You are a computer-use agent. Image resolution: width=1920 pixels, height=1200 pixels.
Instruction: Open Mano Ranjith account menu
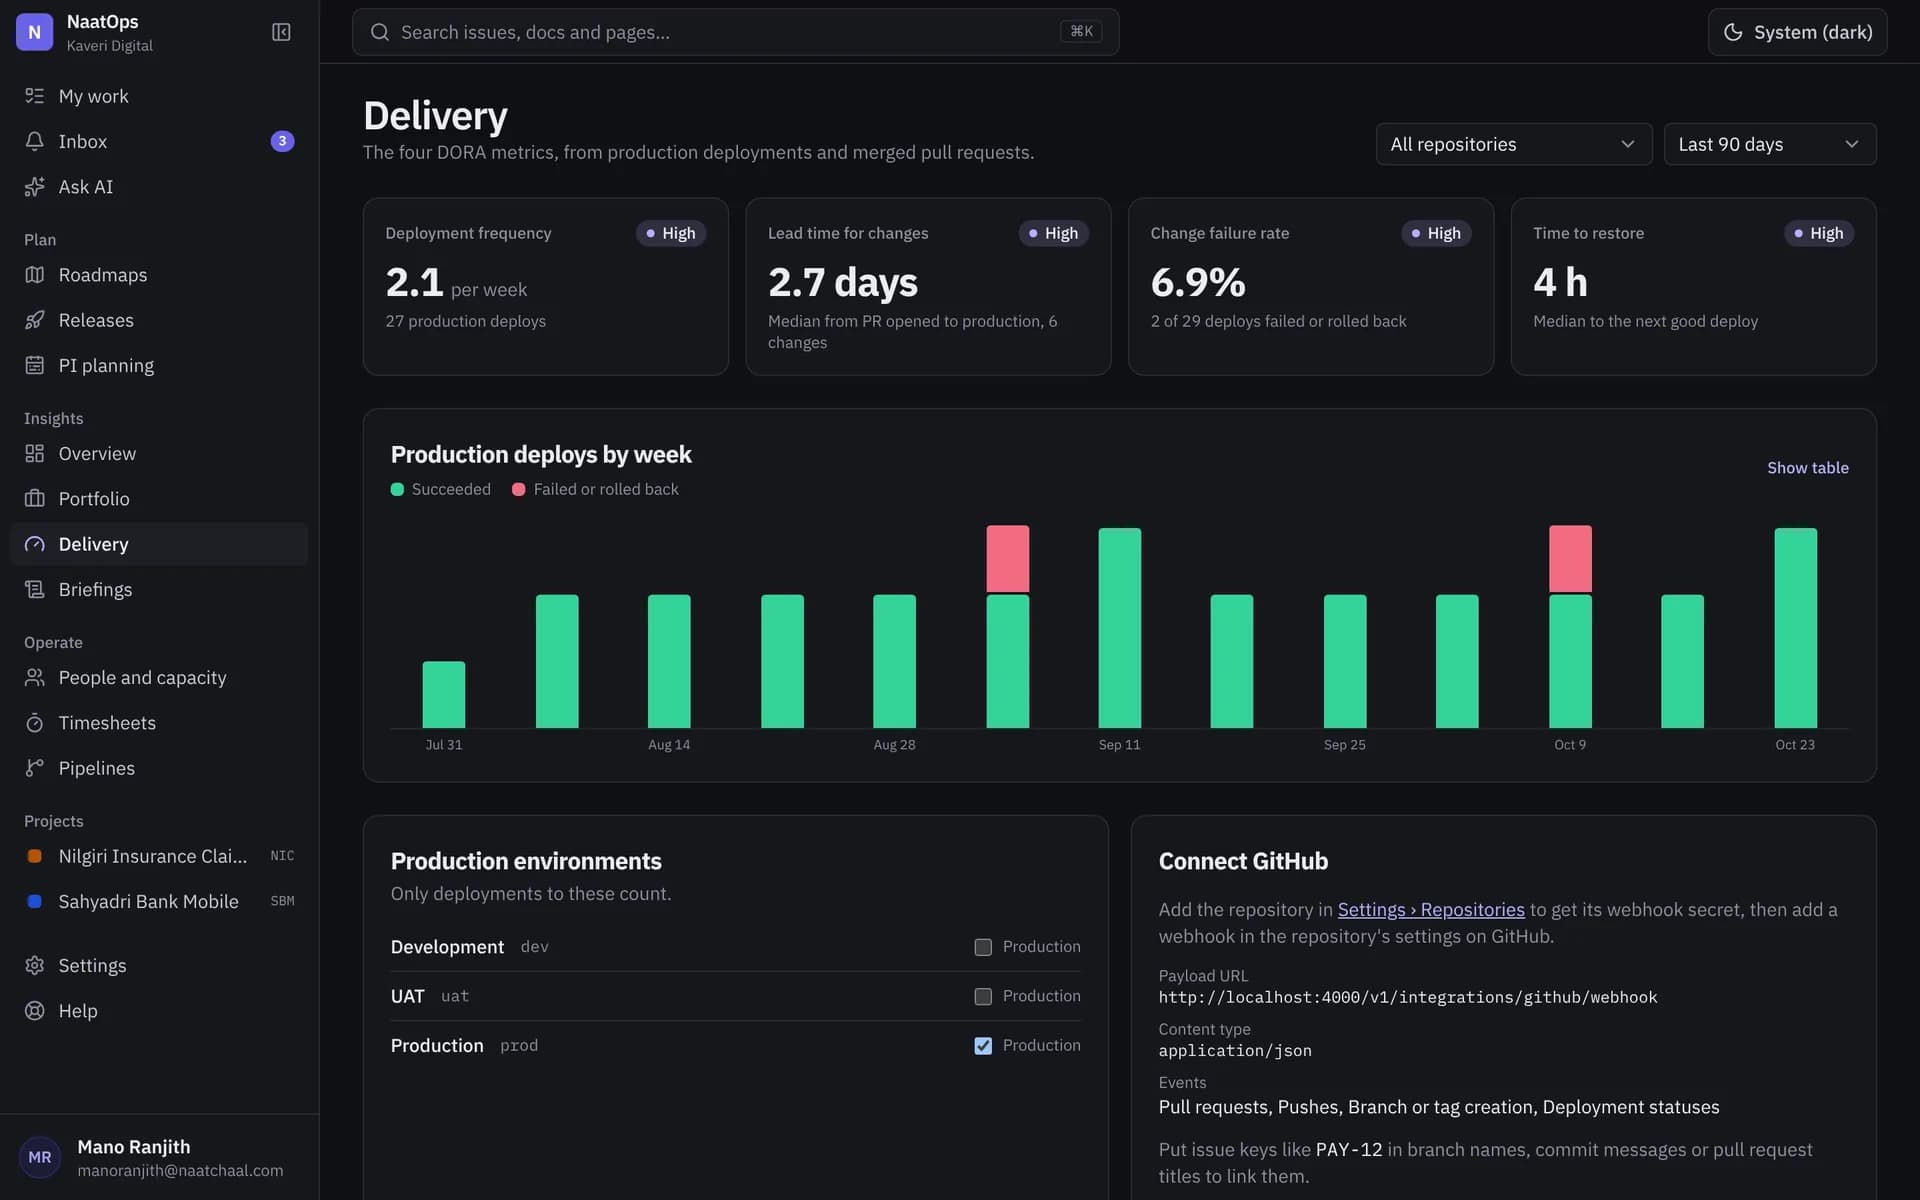159,1157
